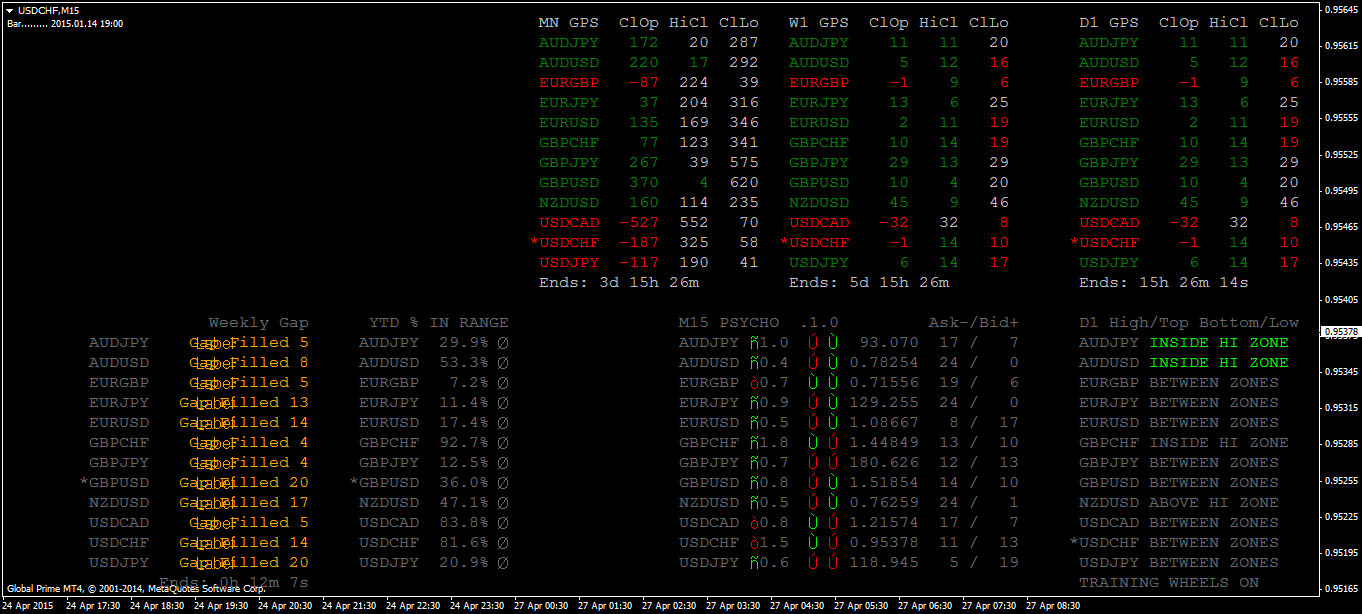Click the 0.95645 label on price scale

[x=1341, y=9]
